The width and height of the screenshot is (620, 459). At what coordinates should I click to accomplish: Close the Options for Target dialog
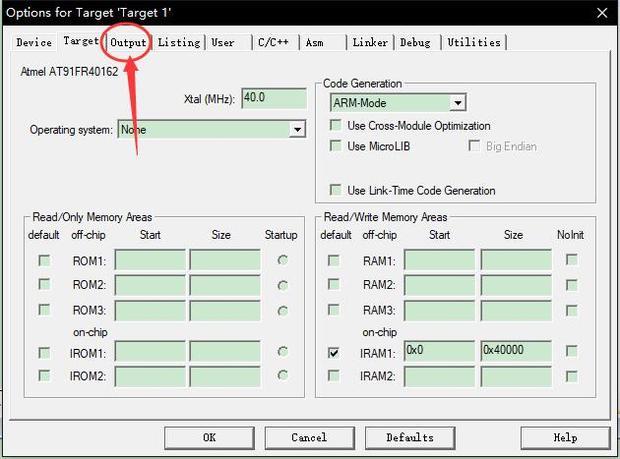click(x=601, y=12)
